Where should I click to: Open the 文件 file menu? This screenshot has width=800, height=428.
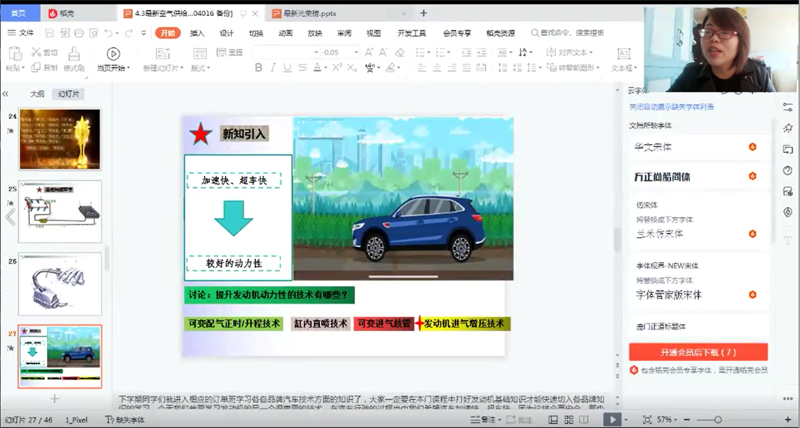[22, 33]
